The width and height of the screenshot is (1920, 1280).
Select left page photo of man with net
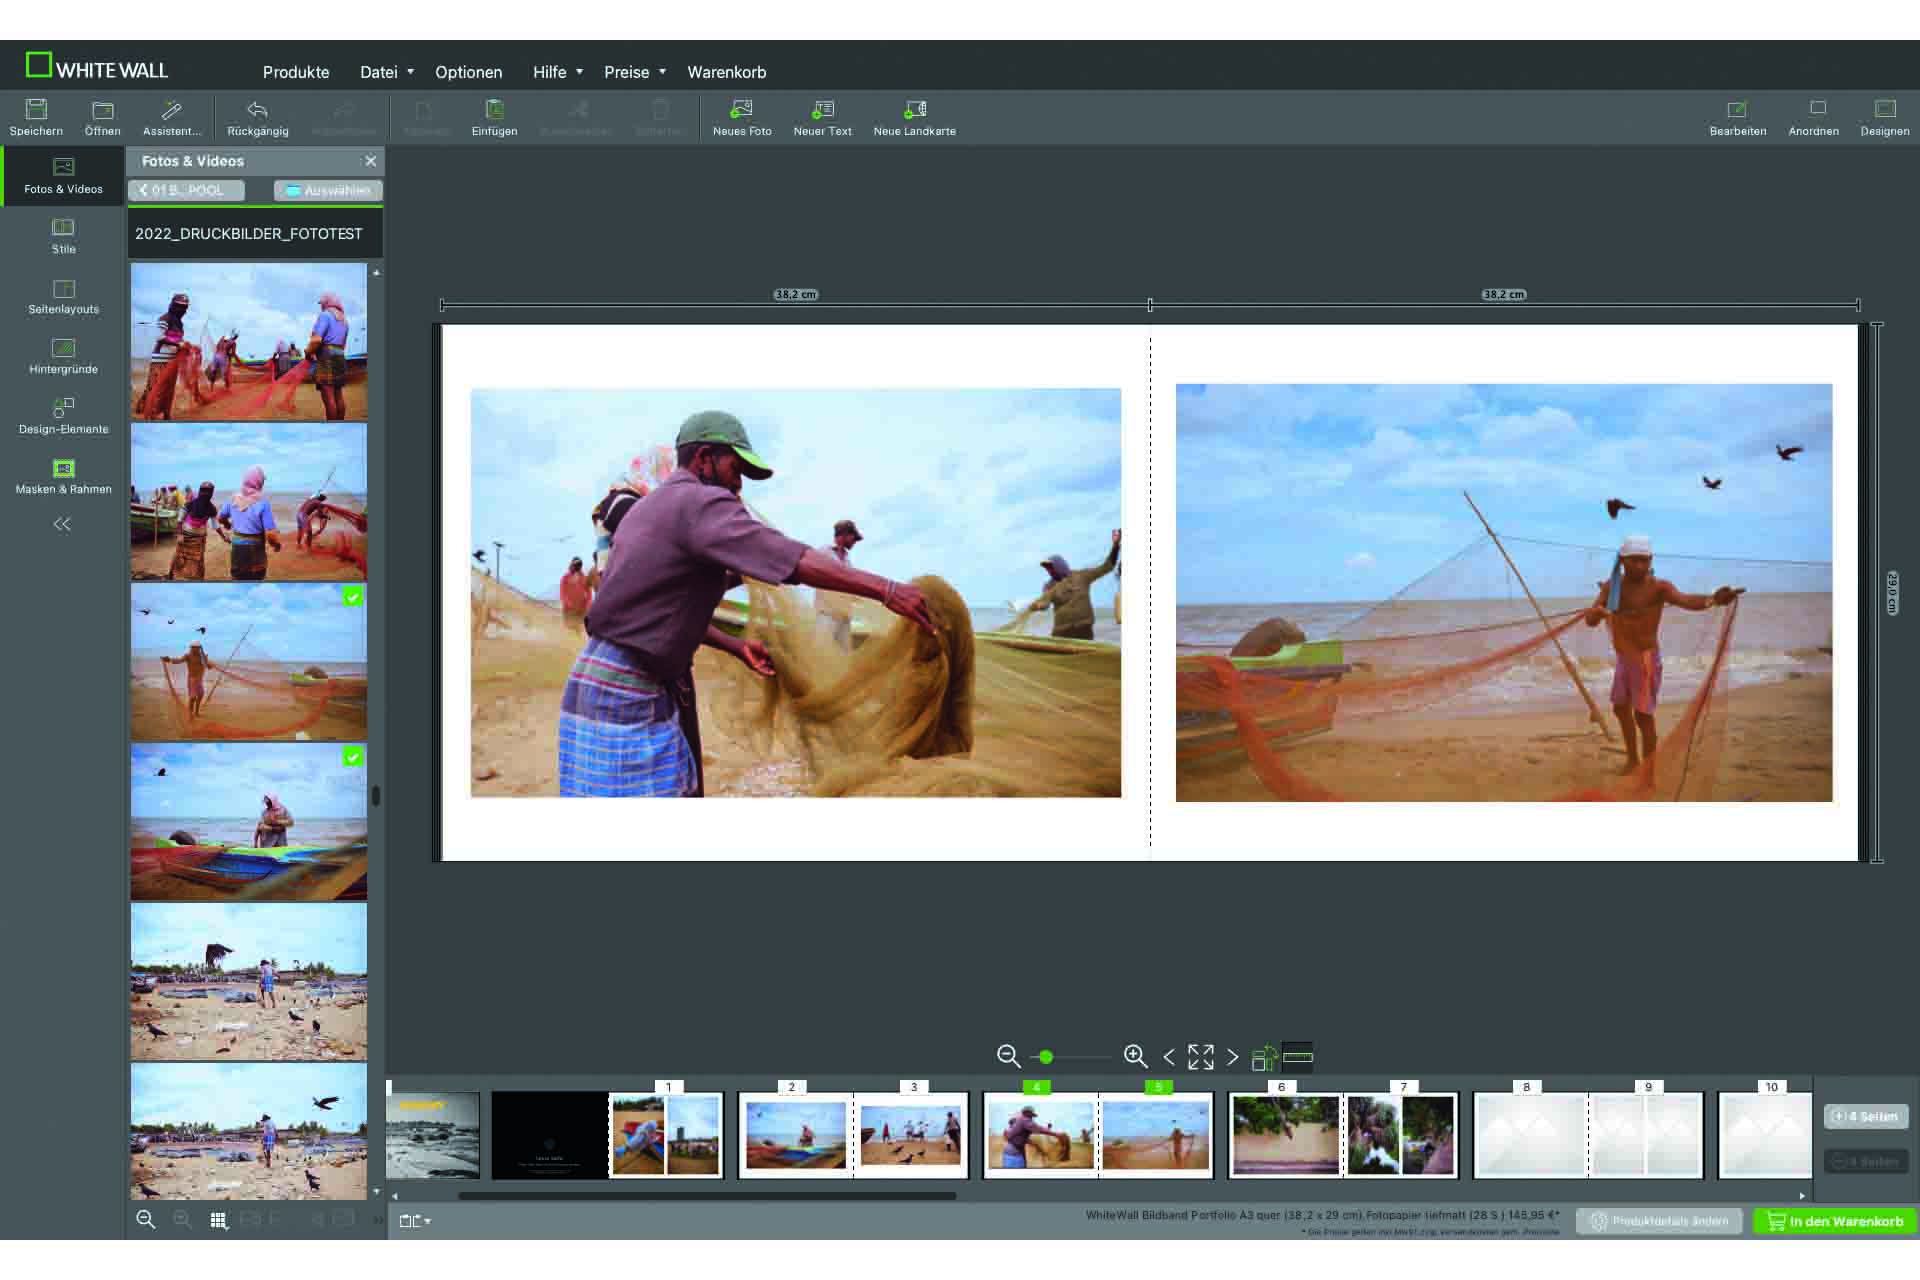(796, 593)
